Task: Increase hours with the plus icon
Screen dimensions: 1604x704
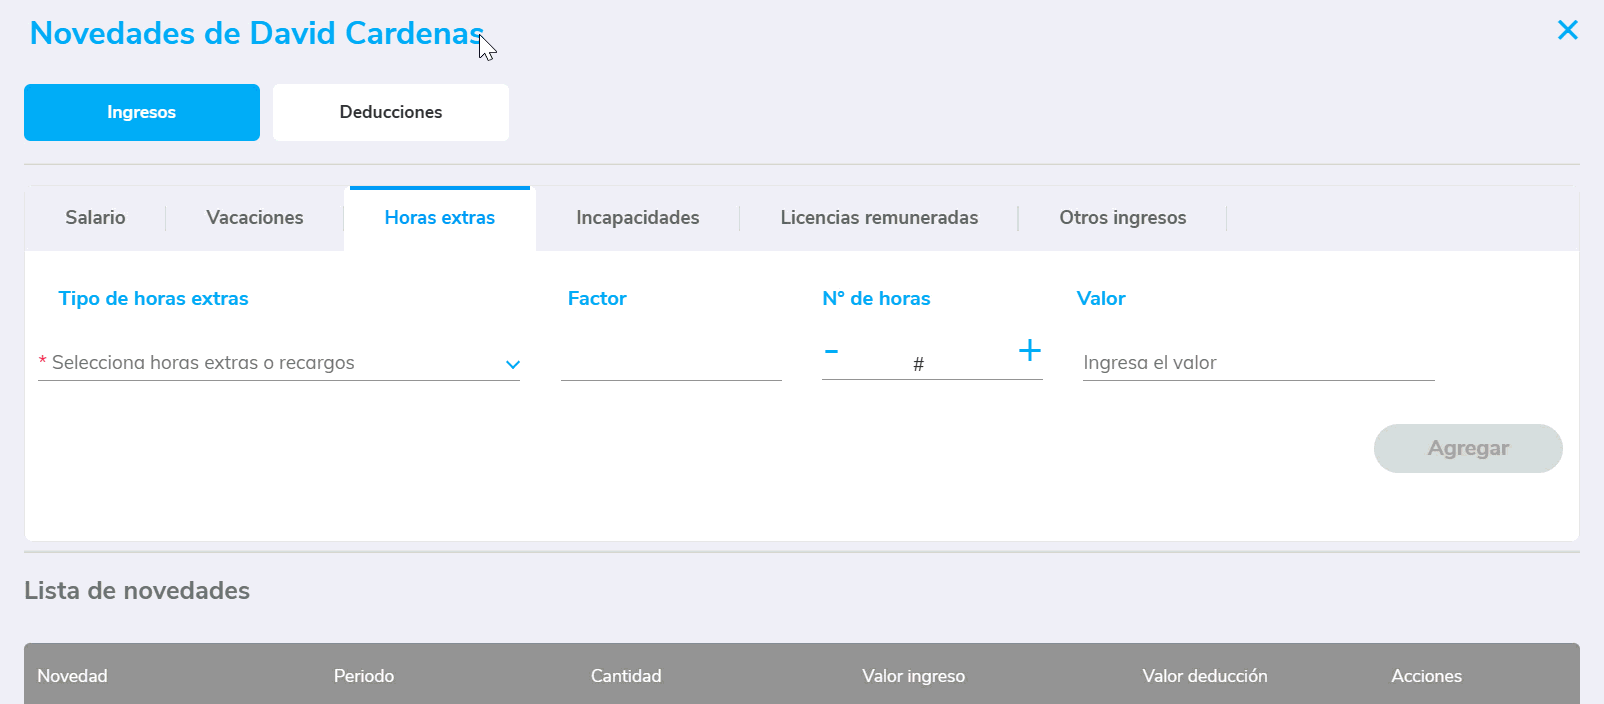Action: click(1029, 350)
